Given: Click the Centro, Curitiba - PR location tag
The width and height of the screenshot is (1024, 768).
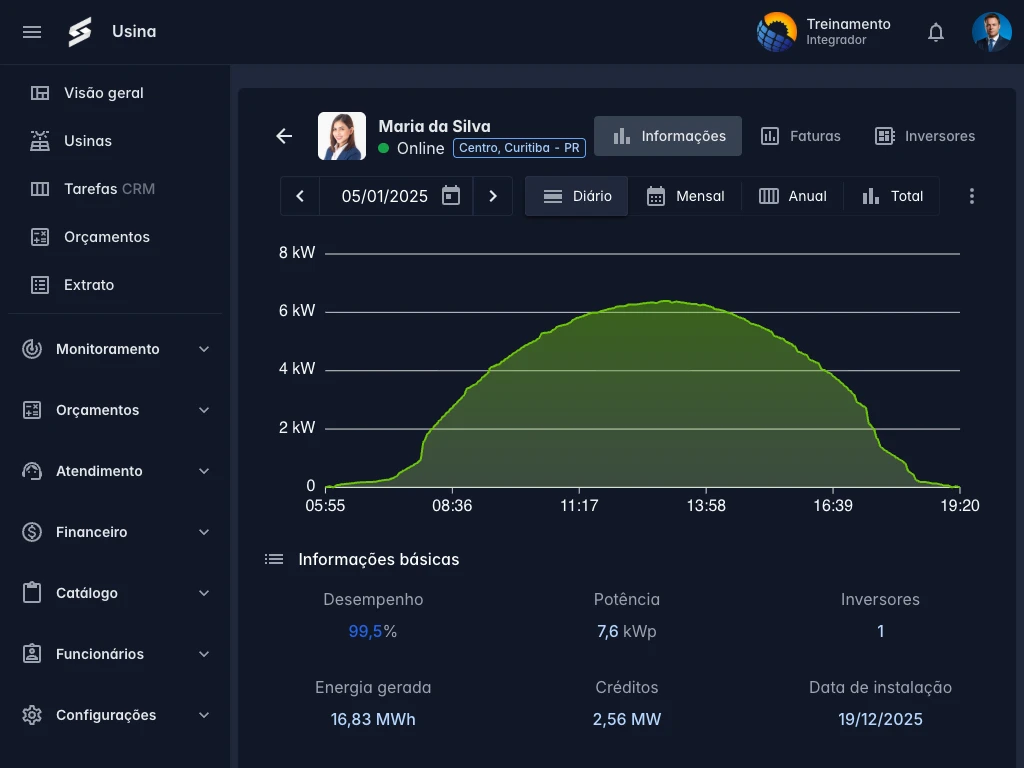Looking at the screenshot, I should click(519, 148).
